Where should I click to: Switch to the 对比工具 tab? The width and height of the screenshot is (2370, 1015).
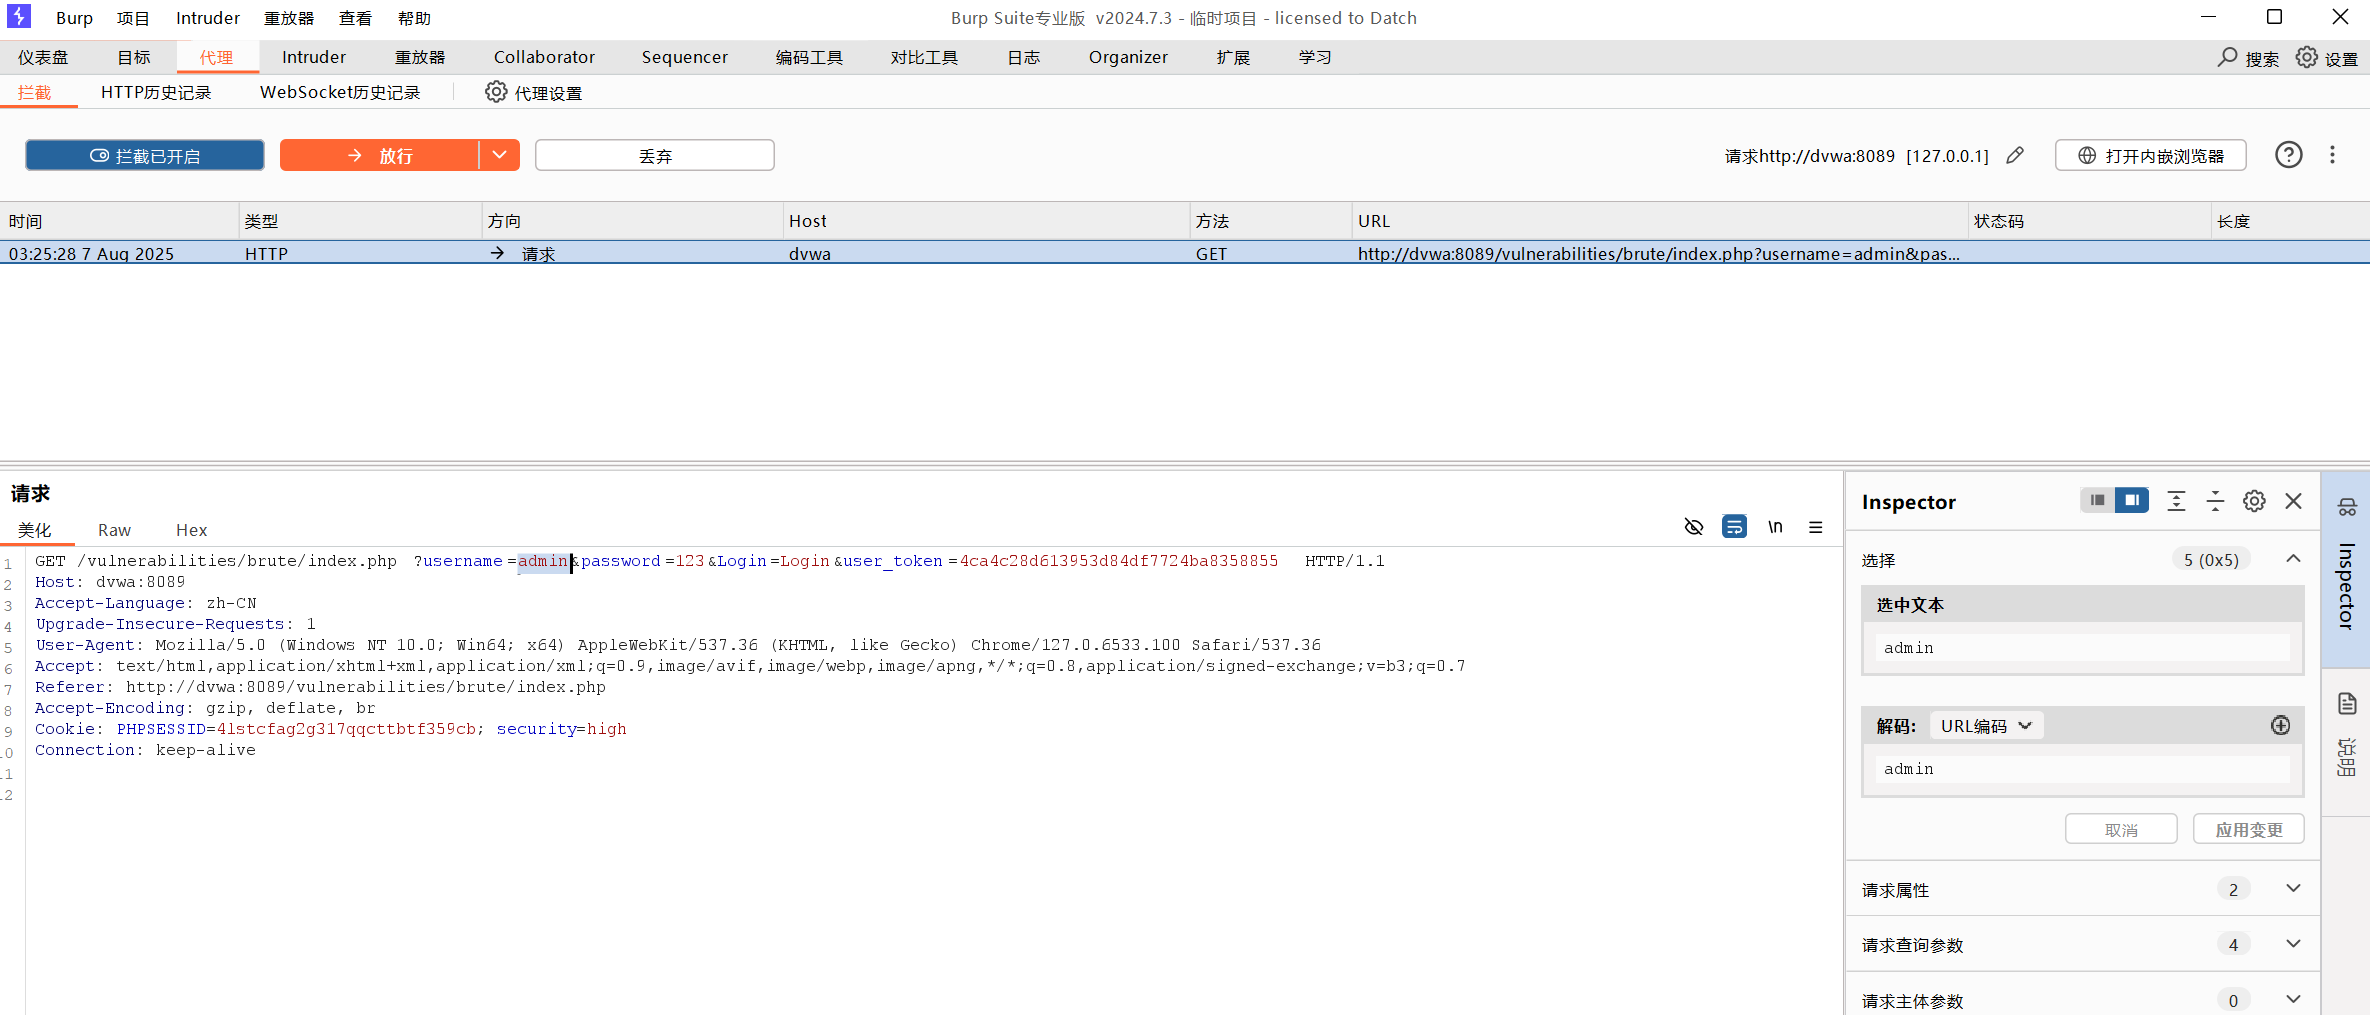point(924,57)
